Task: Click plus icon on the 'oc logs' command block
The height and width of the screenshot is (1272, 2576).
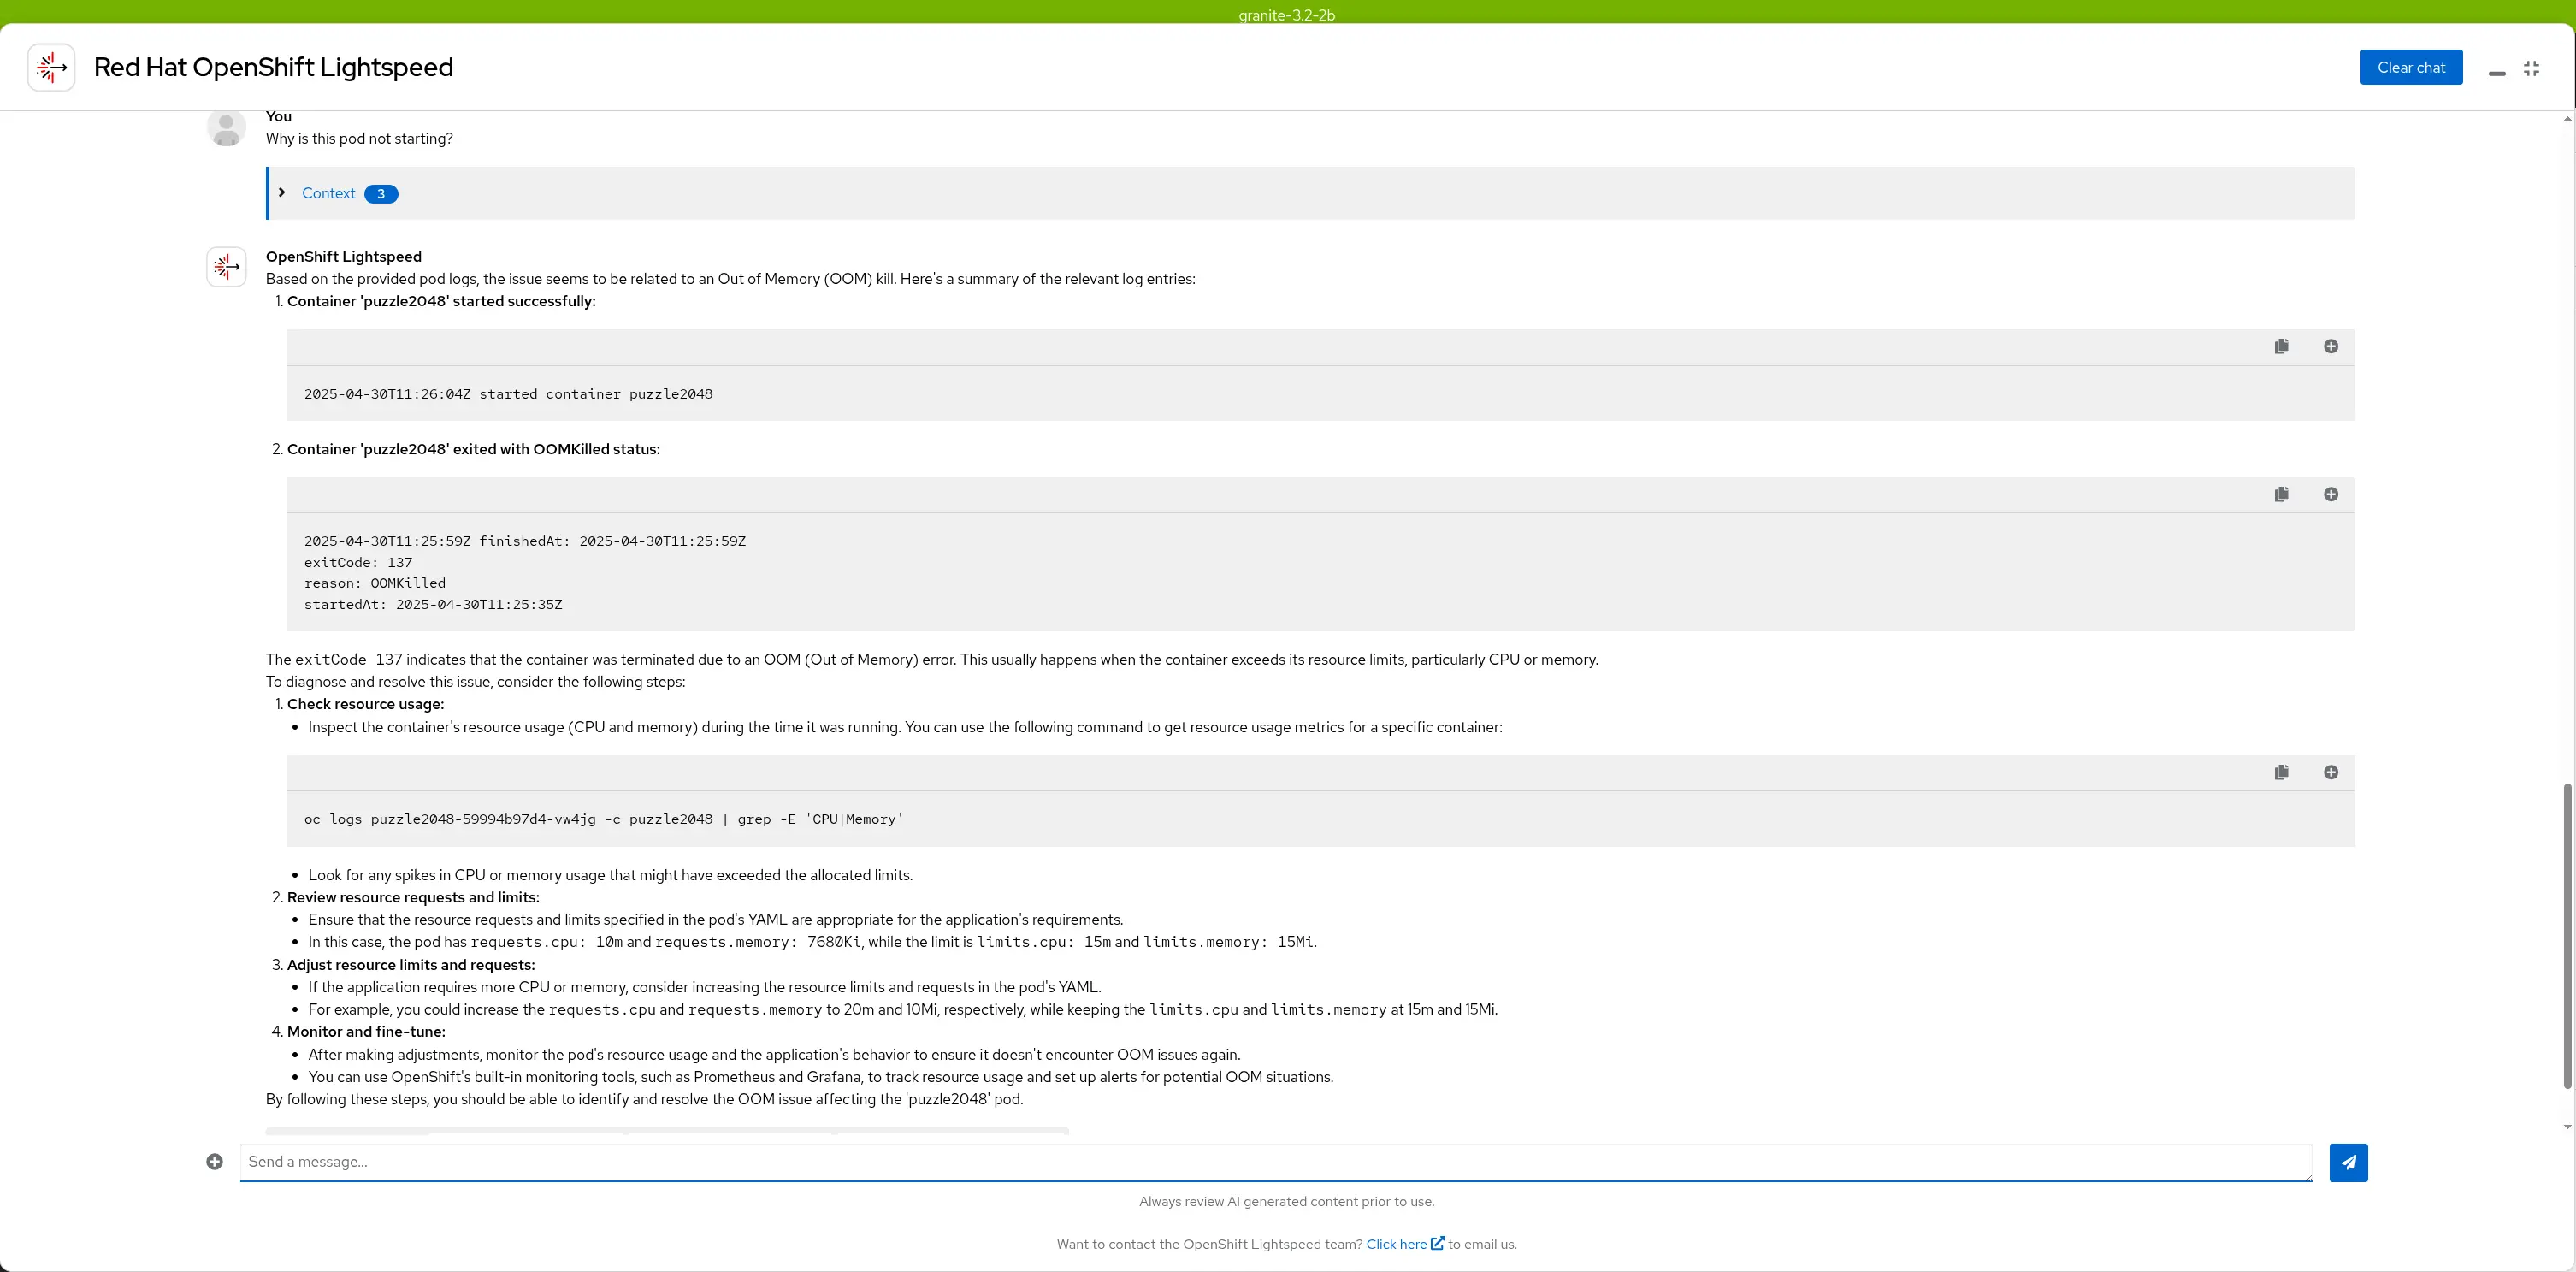Action: 2330,772
